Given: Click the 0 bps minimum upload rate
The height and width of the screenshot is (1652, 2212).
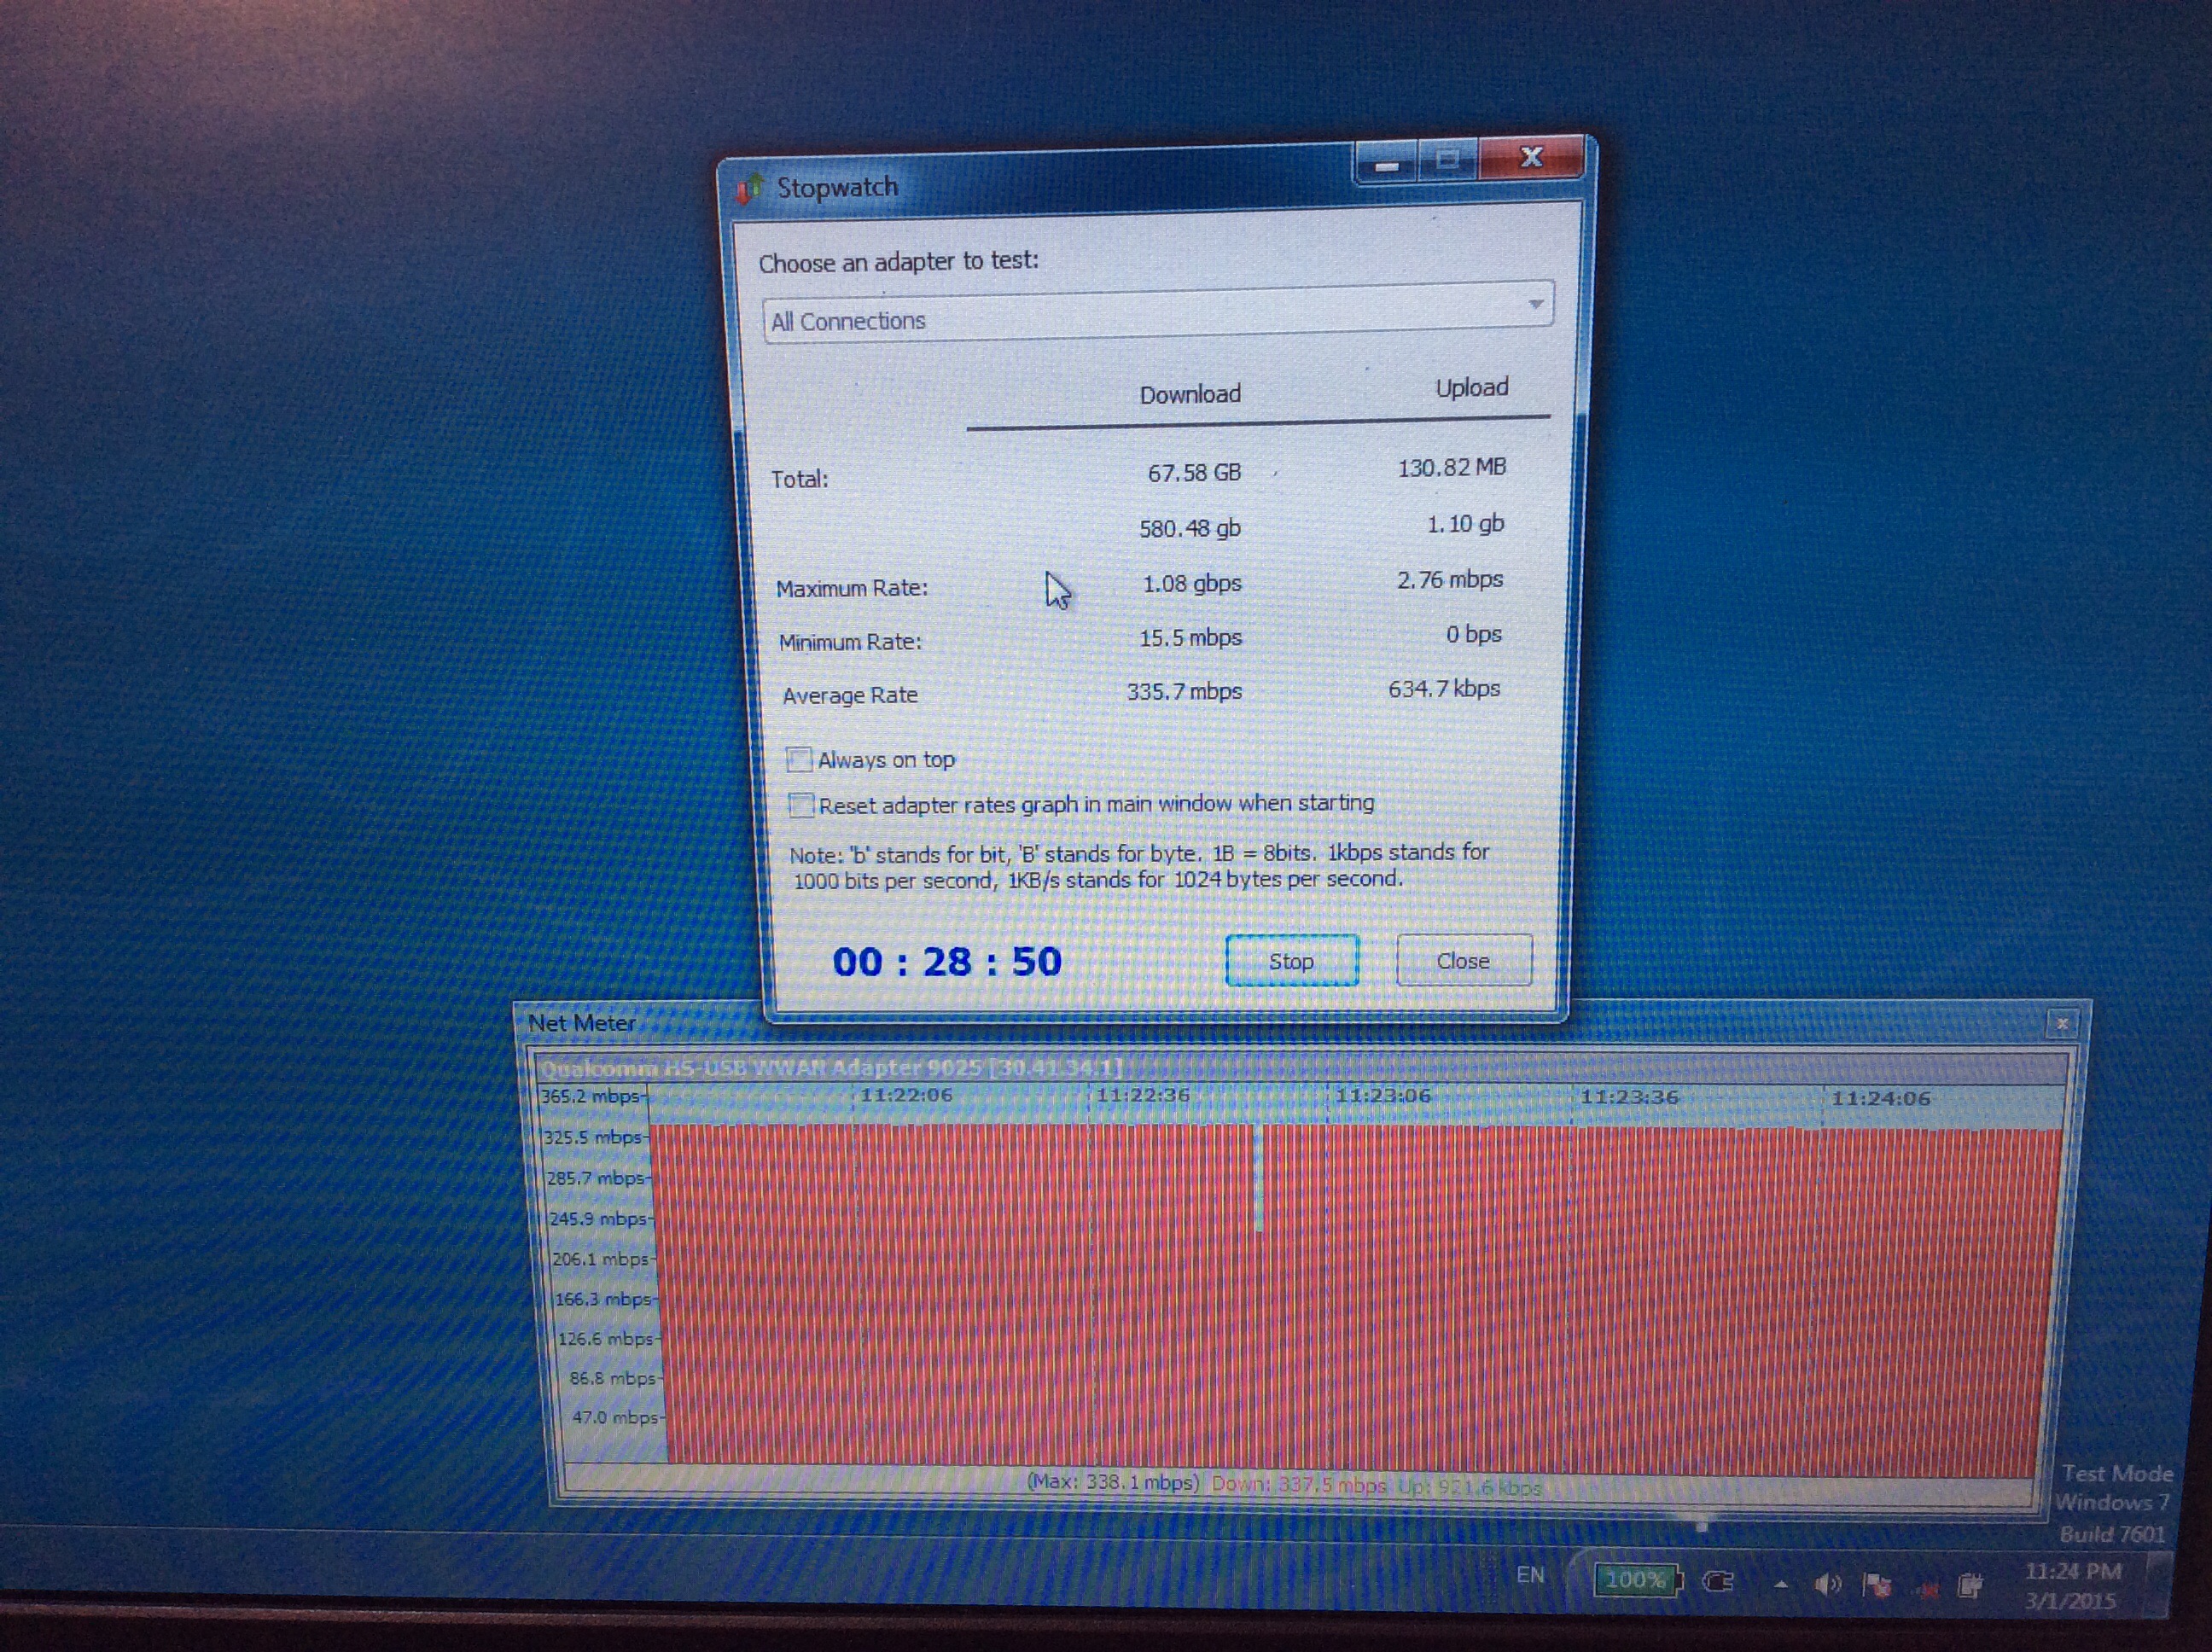Looking at the screenshot, I should point(1473,634).
